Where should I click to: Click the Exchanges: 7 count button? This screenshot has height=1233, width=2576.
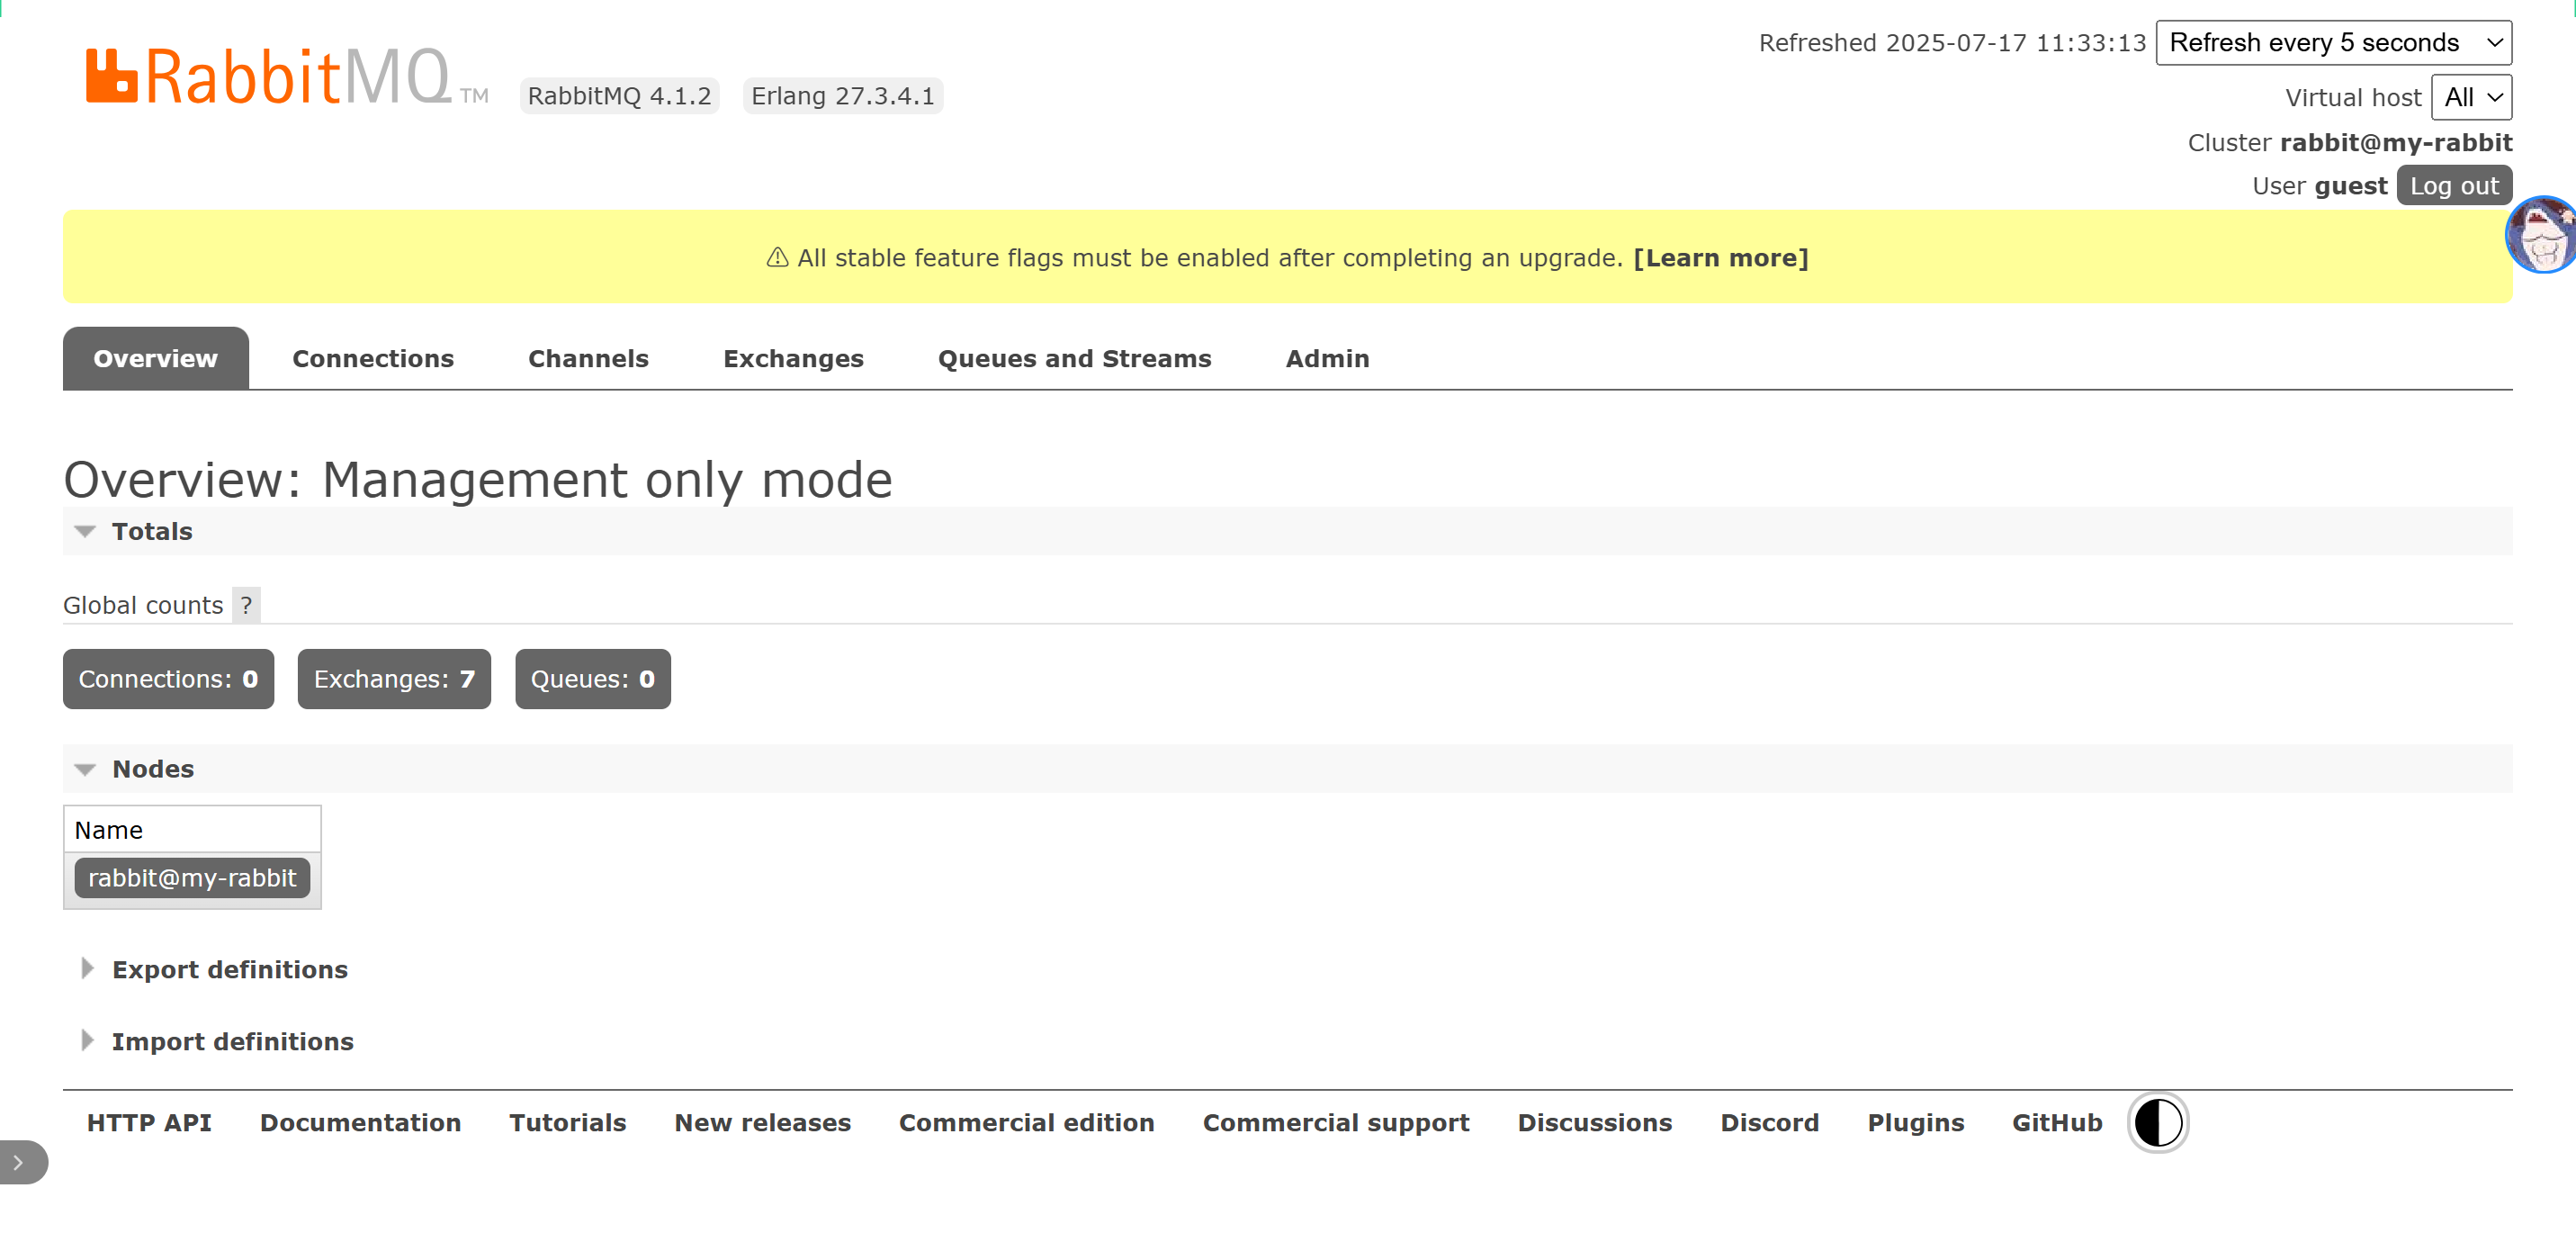point(394,679)
